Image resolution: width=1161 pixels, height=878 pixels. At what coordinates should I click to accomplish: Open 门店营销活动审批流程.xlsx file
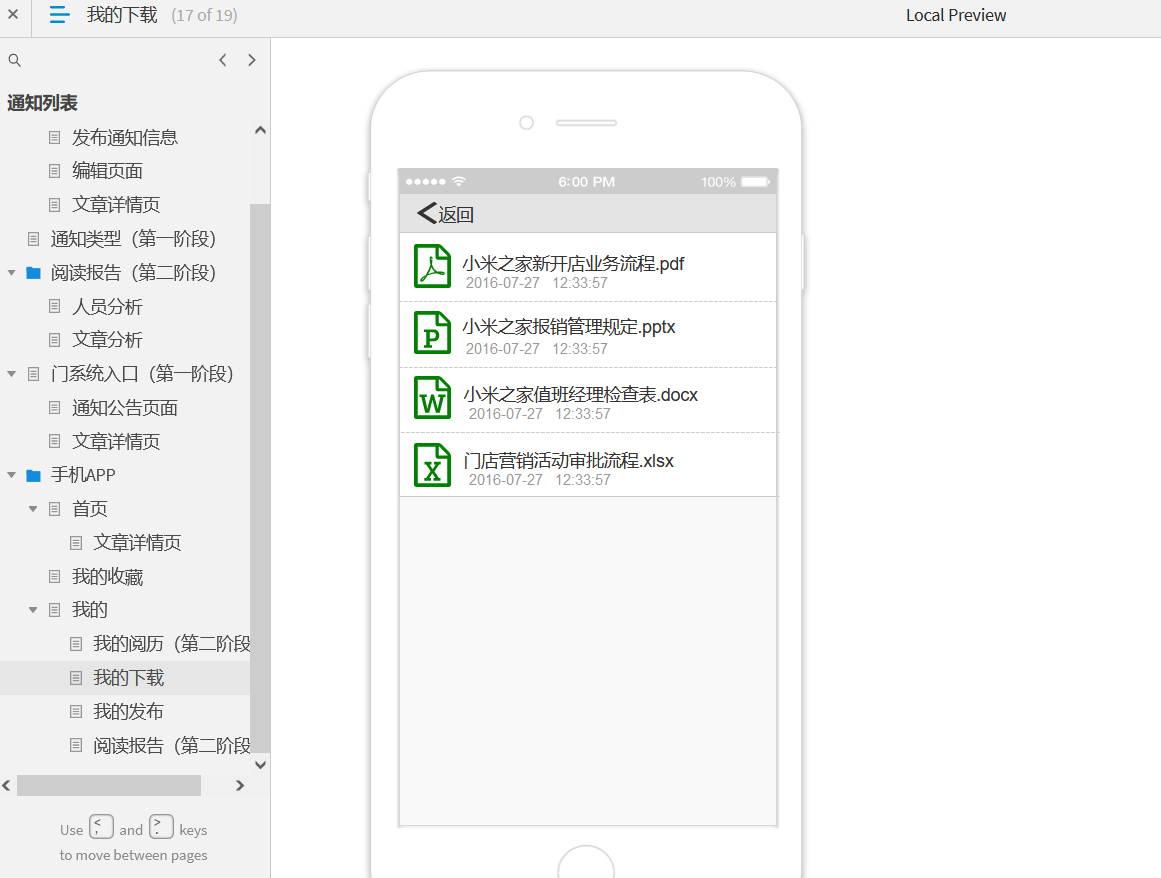coord(569,460)
